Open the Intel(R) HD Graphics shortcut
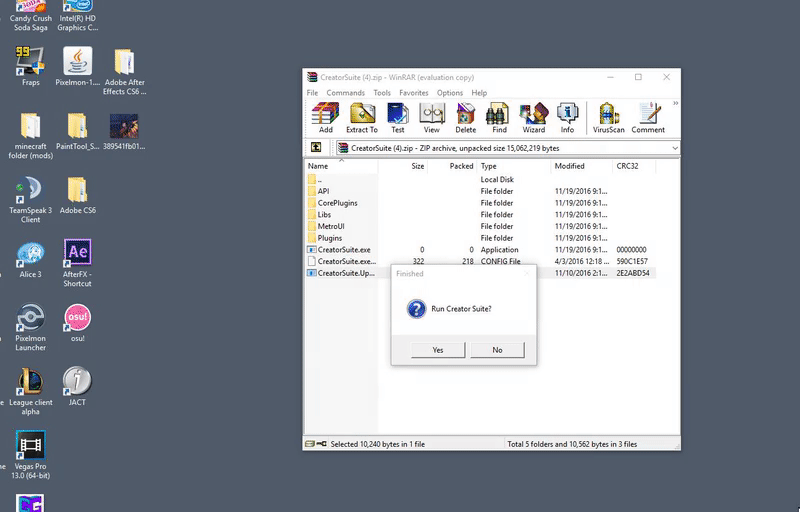 78,15
